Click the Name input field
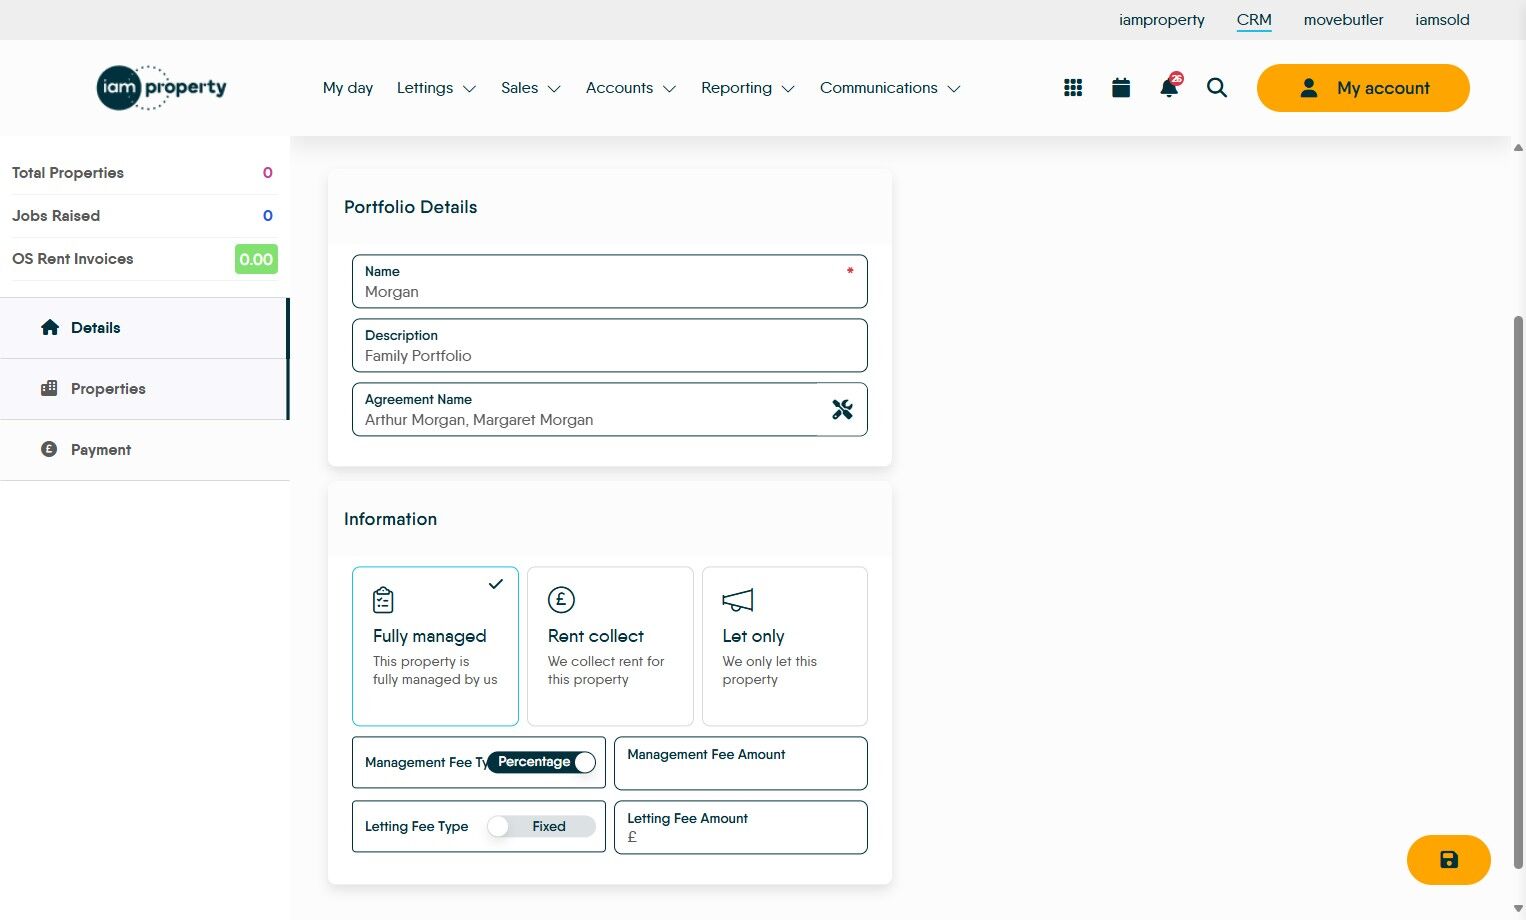This screenshot has height=920, width=1526. [610, 281]
